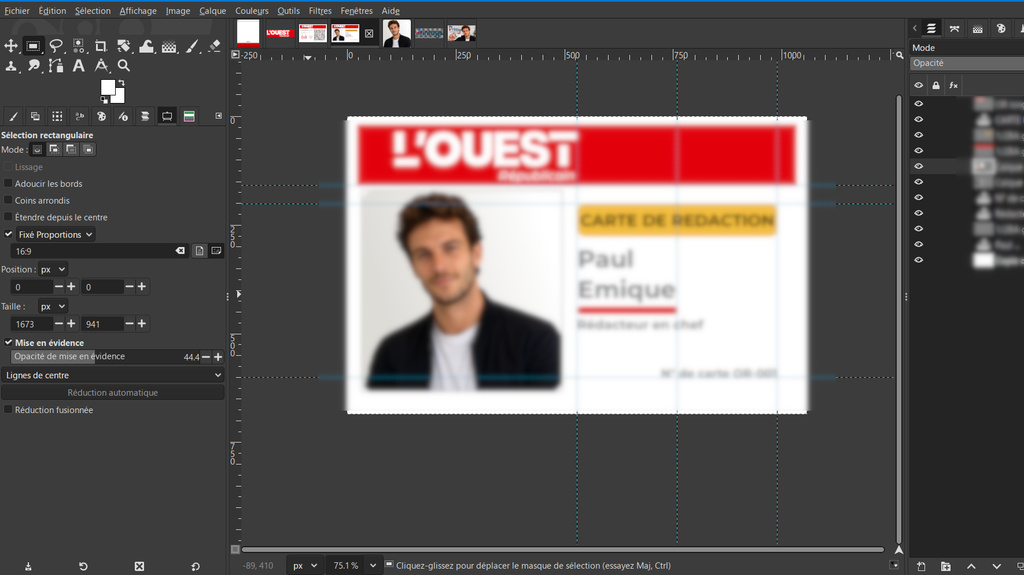Screen dimensions: 1024x575
Task: Open the Fixé Proportions dropdown
Action: [x=56, y=235]
